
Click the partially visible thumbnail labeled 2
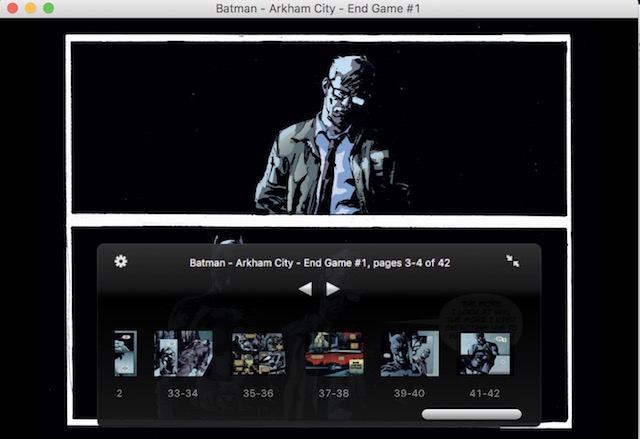point(124,353)
